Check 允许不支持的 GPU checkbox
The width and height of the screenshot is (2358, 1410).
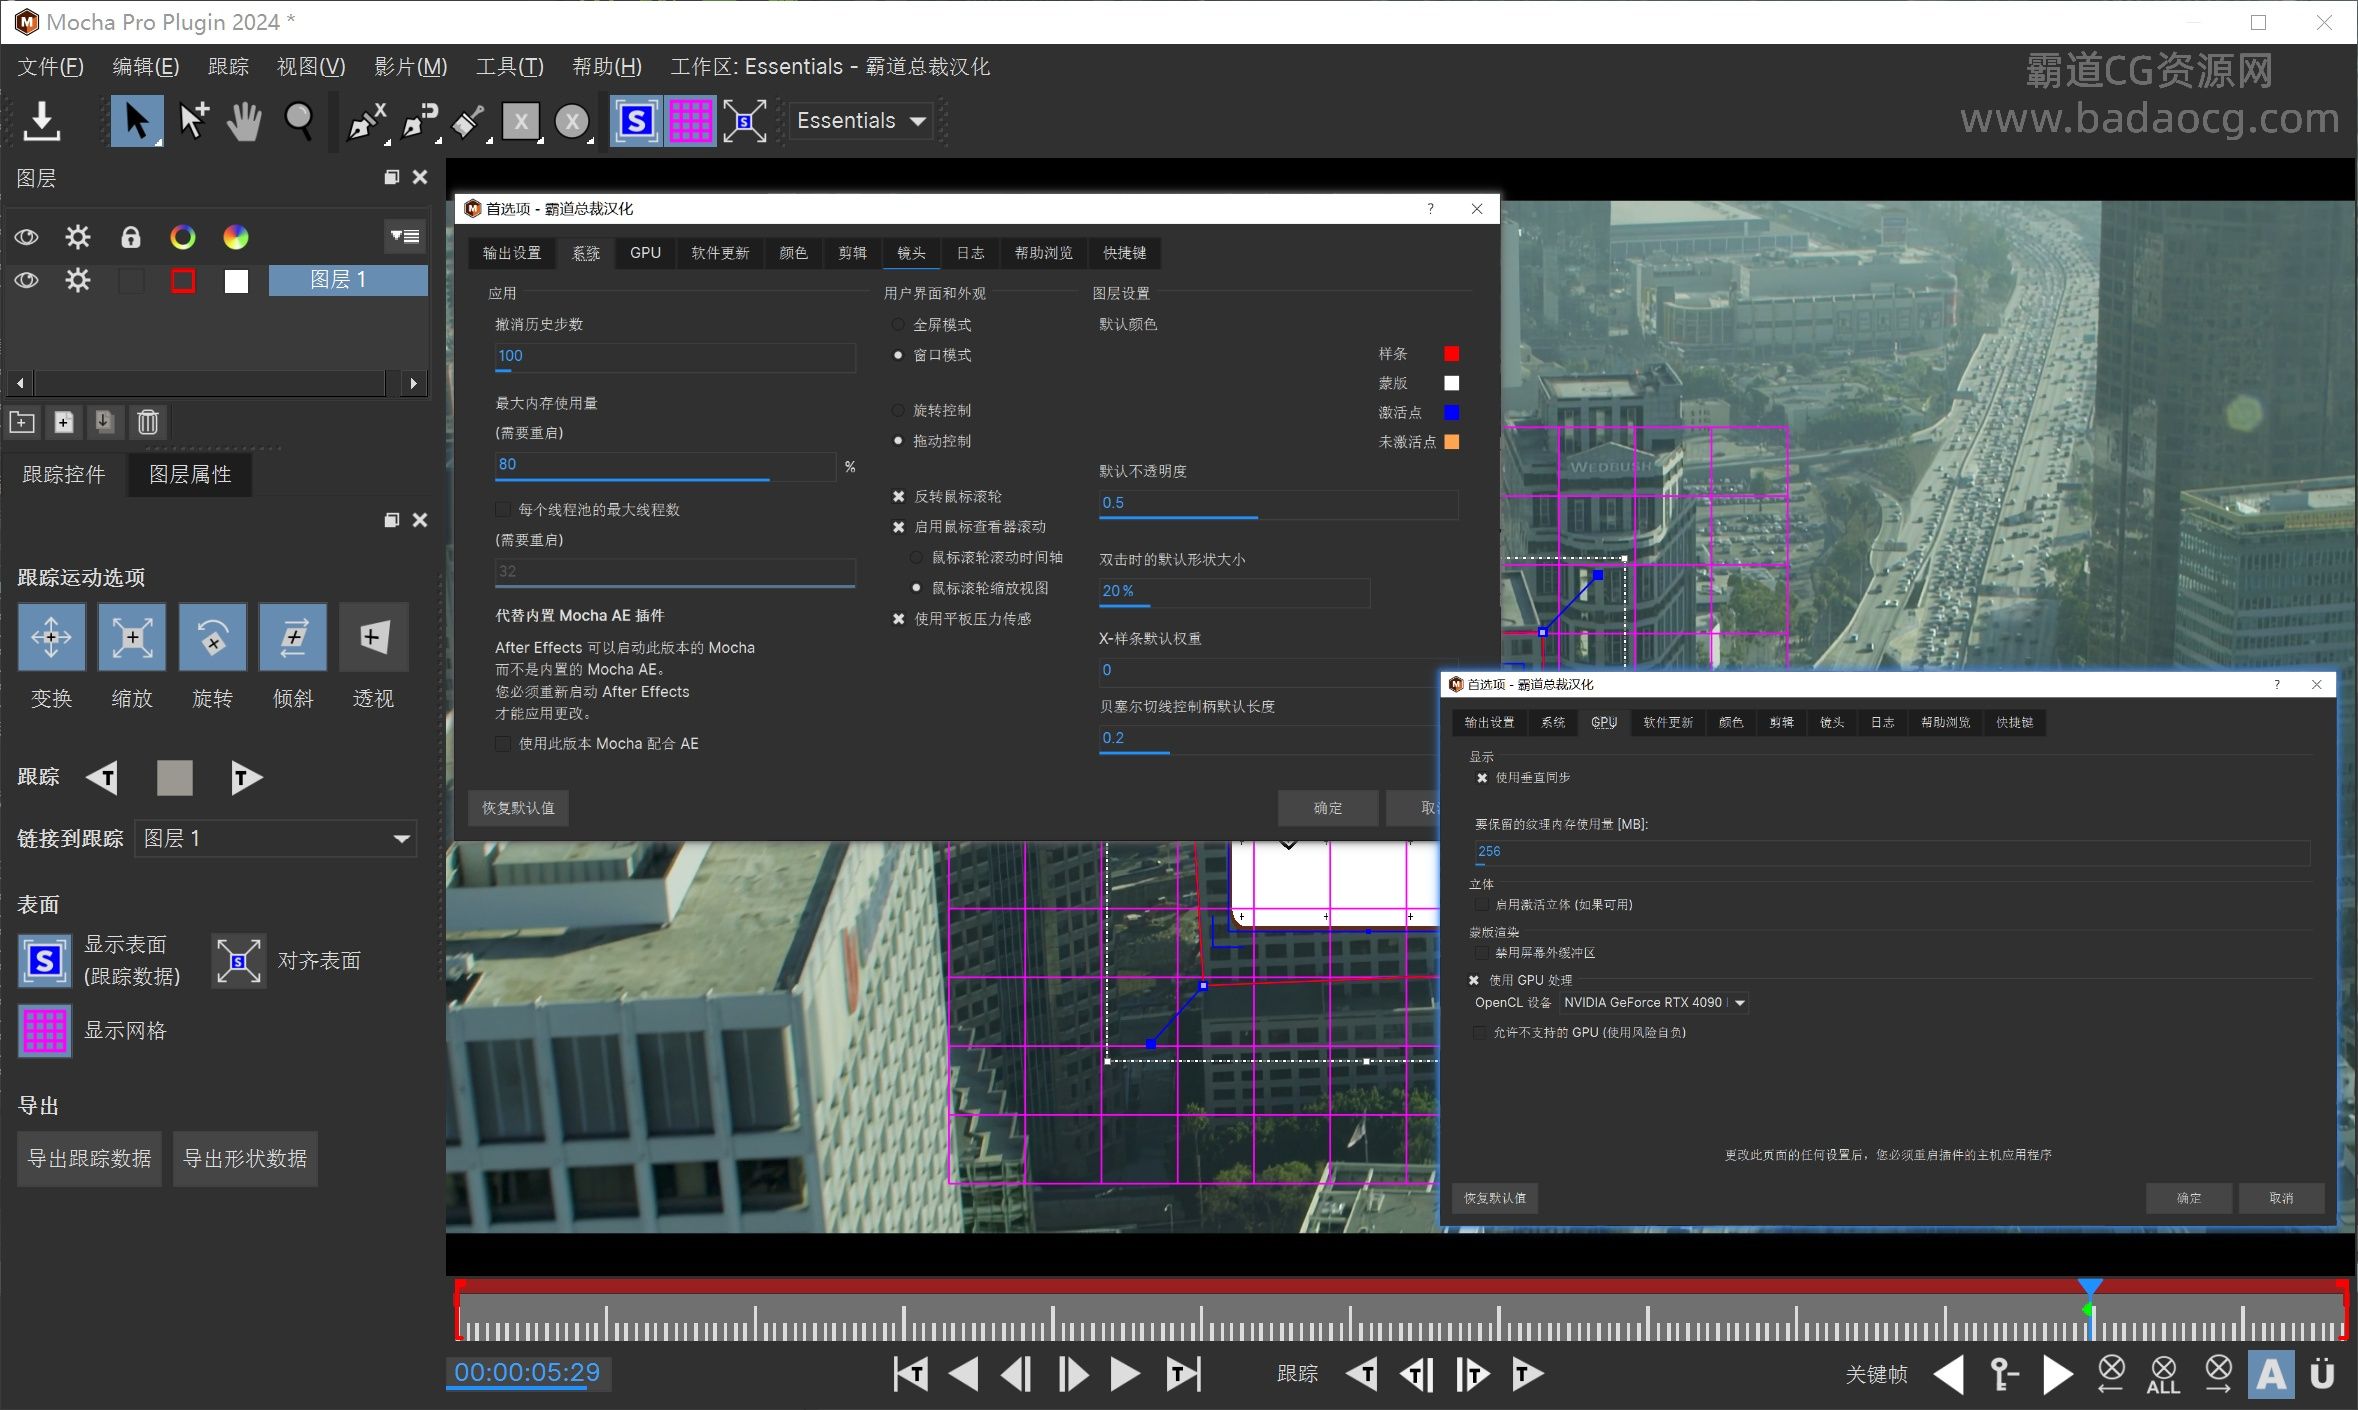1480,1032
